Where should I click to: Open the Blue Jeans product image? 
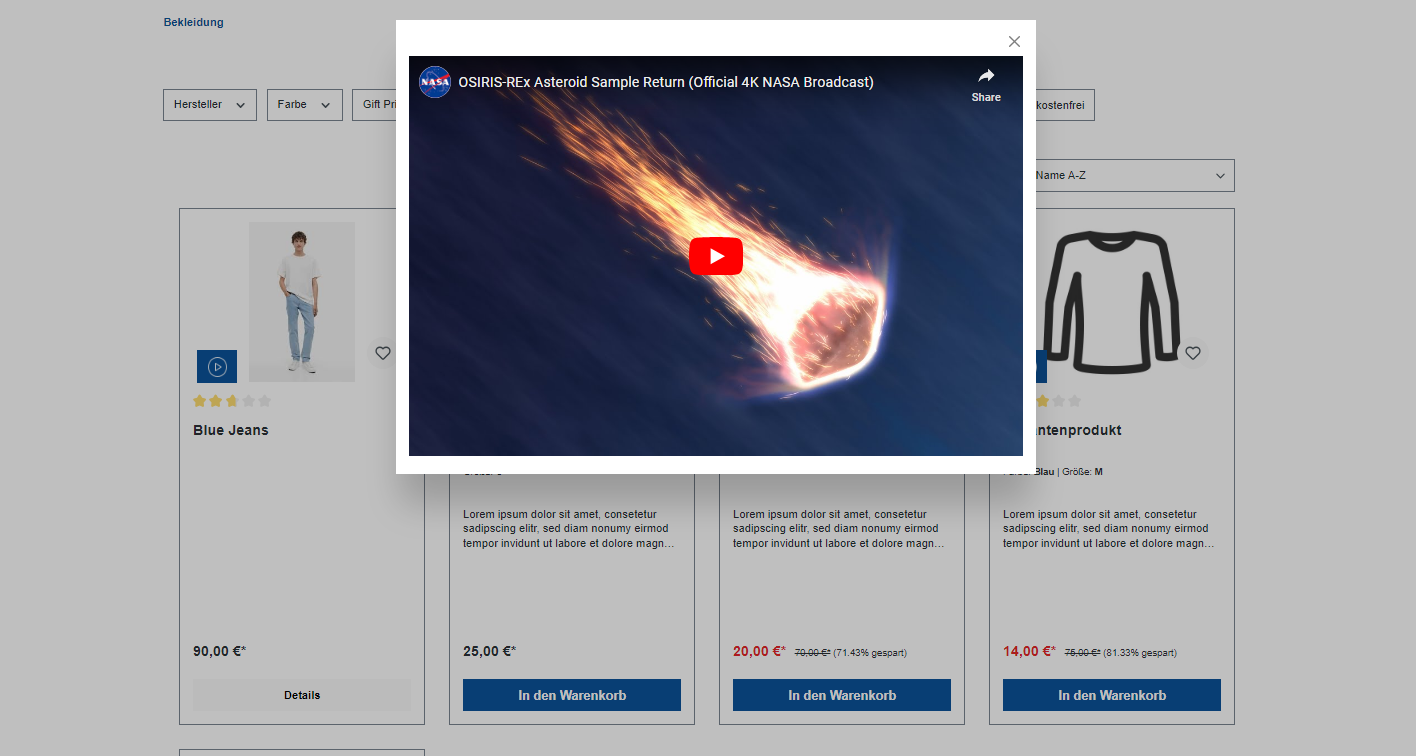pos(302,302)
